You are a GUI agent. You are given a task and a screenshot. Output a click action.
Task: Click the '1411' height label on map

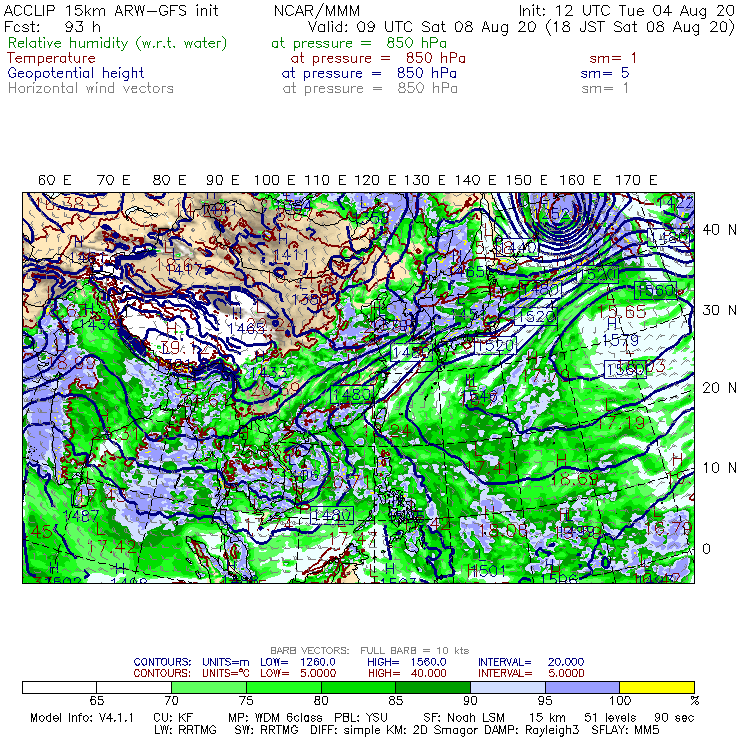click(x=292, y=255)
